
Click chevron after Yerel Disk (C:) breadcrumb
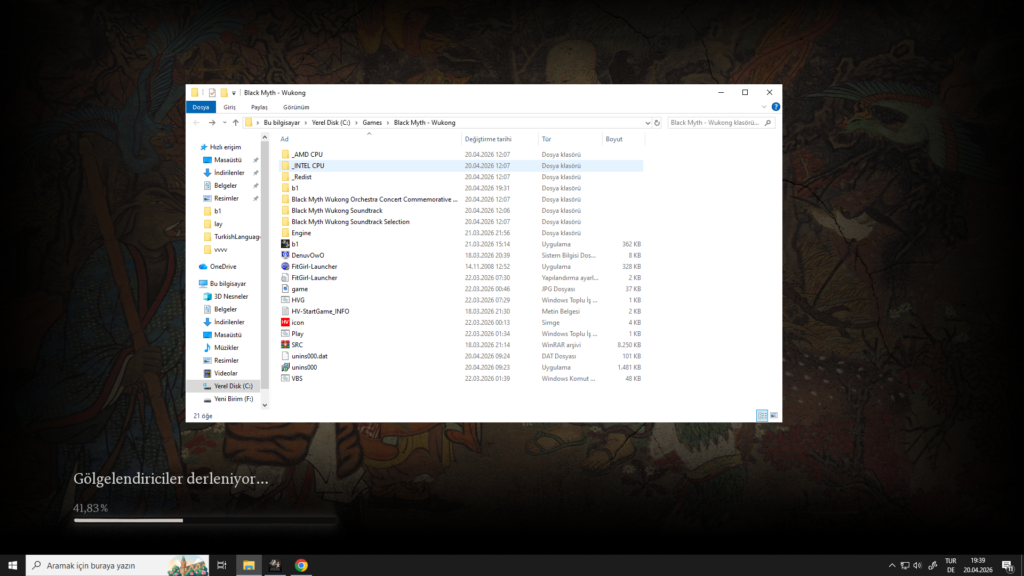(357, 123)
